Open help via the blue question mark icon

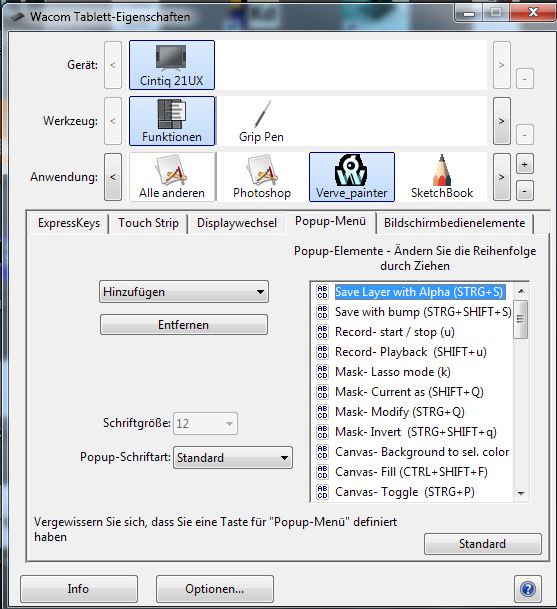[x=527, y=589]
